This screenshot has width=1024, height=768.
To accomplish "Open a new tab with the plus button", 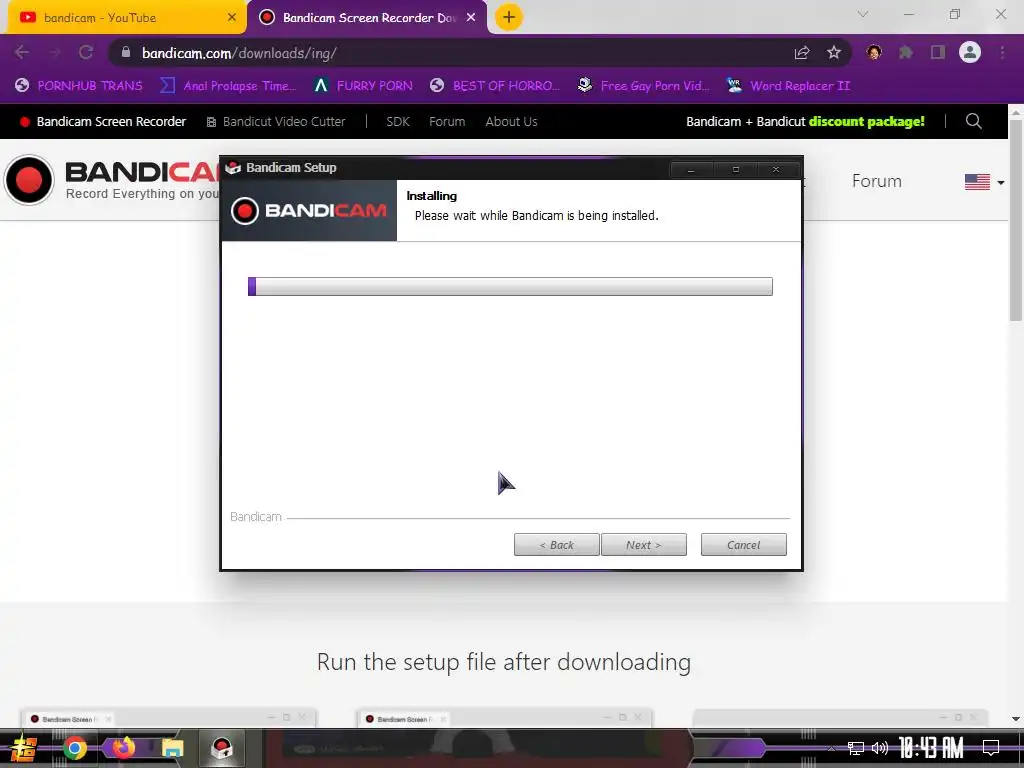I will pyautogui.click(x=509, y=18).
